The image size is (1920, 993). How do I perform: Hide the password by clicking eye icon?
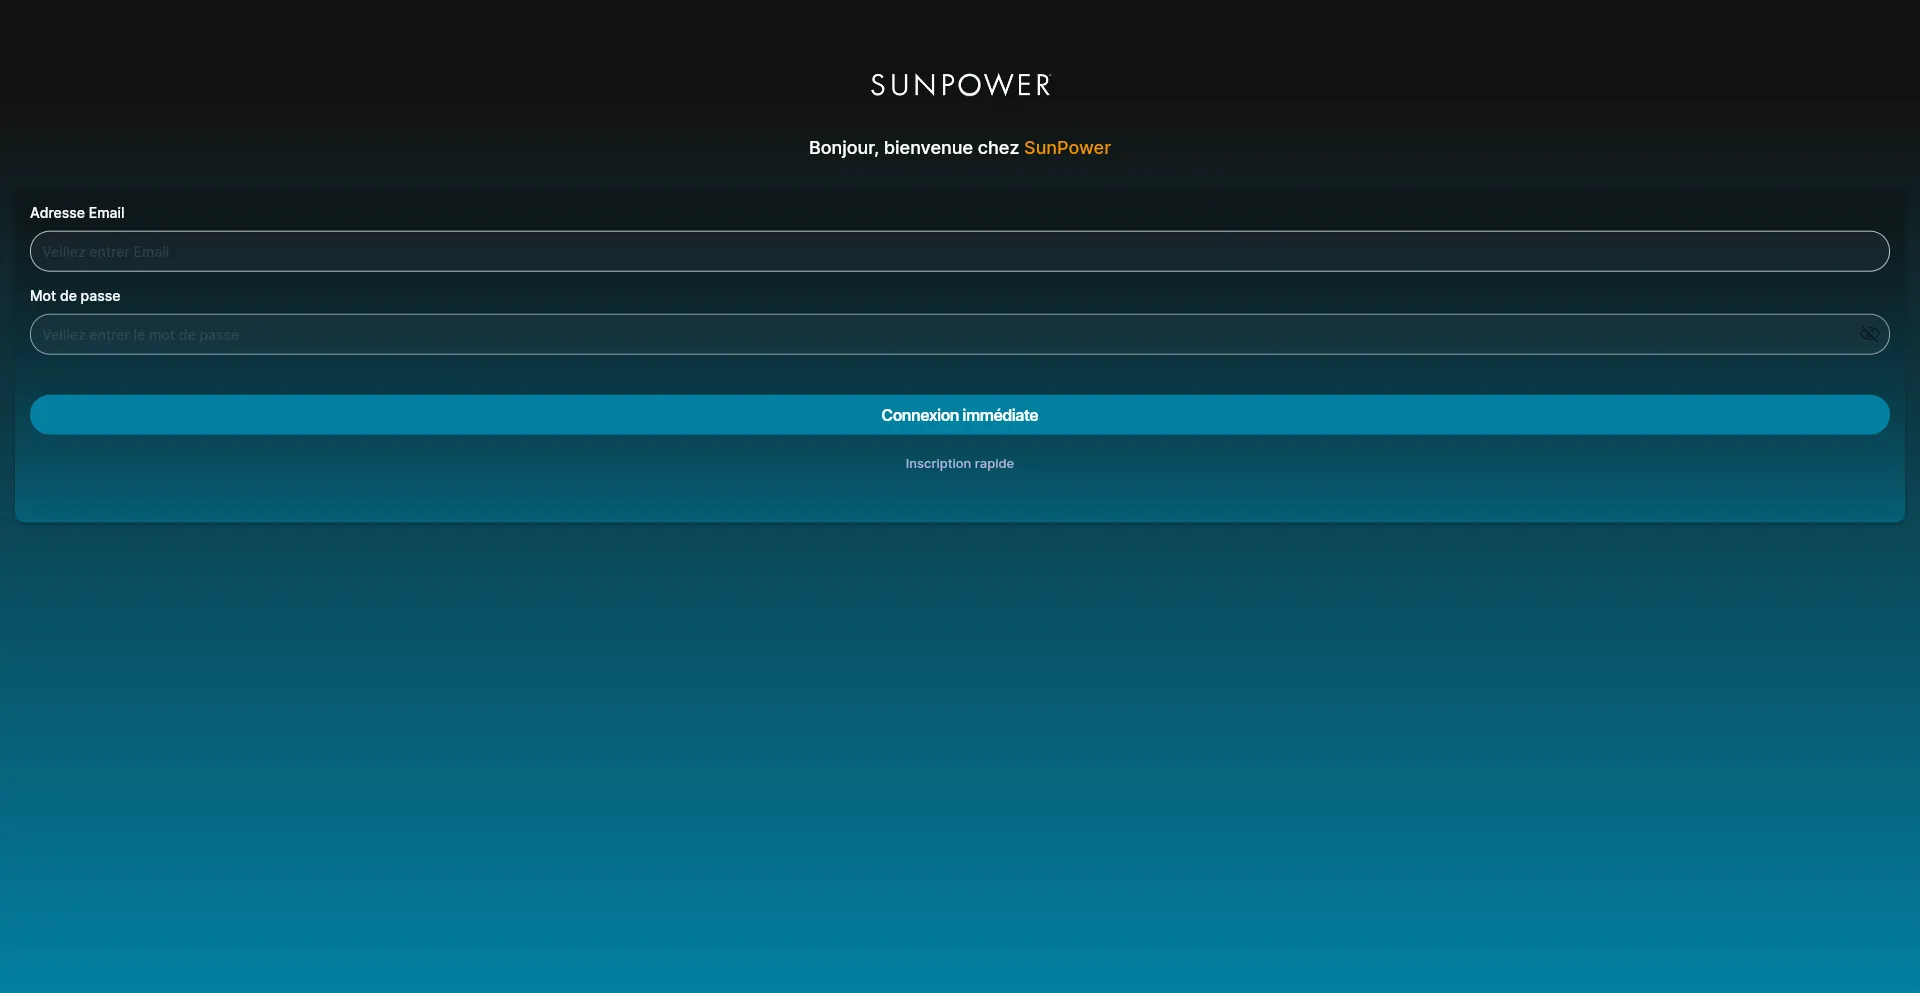1868,333
